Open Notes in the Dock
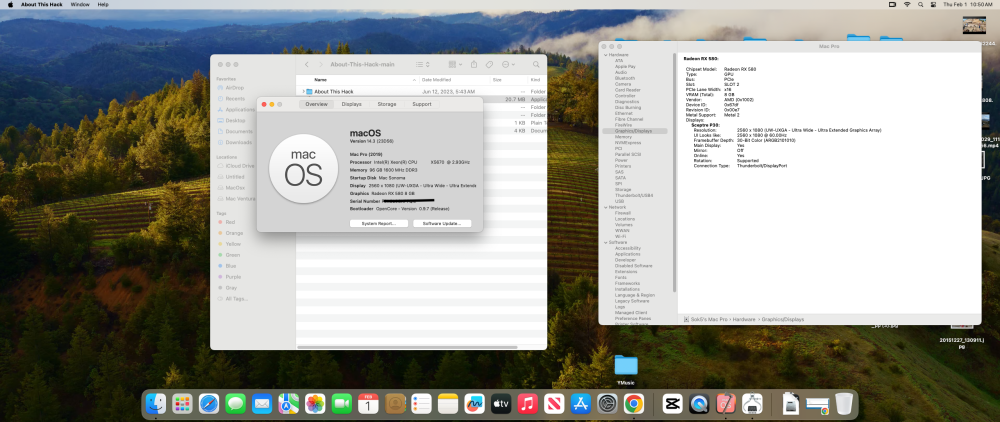Screen dimensions: 1000x422 coord(448,404)
